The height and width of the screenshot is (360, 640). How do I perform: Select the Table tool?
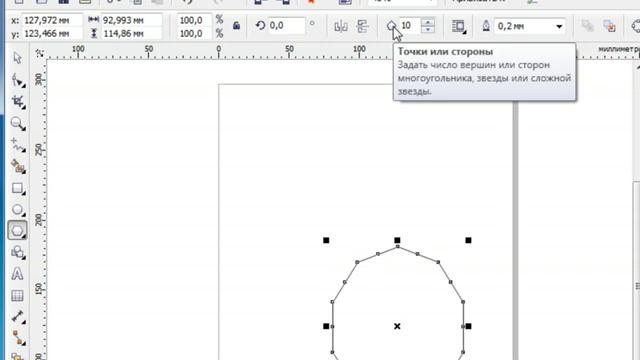click(17, 295)
